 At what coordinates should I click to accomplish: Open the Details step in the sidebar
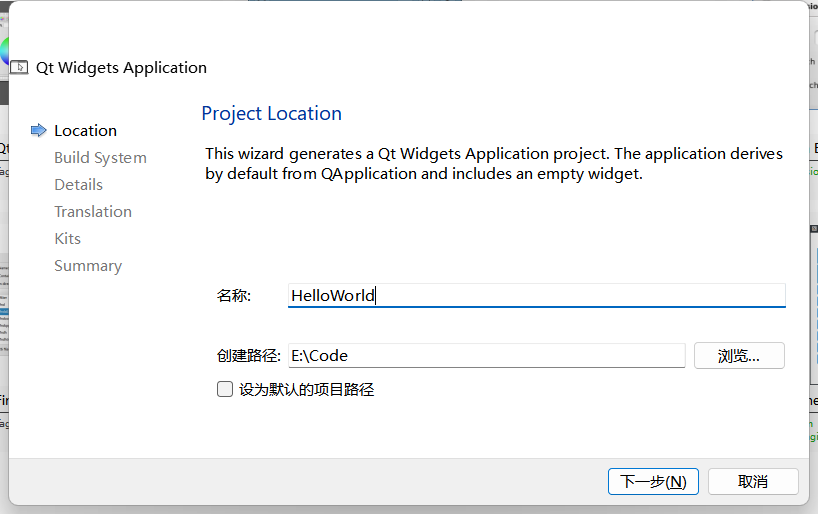[78, 184]
